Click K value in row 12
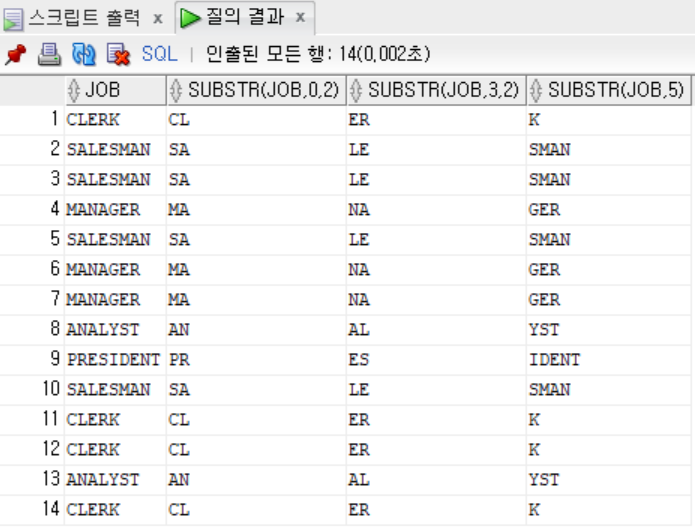Viewport: 695px width, 532px height. coord(534,450)
